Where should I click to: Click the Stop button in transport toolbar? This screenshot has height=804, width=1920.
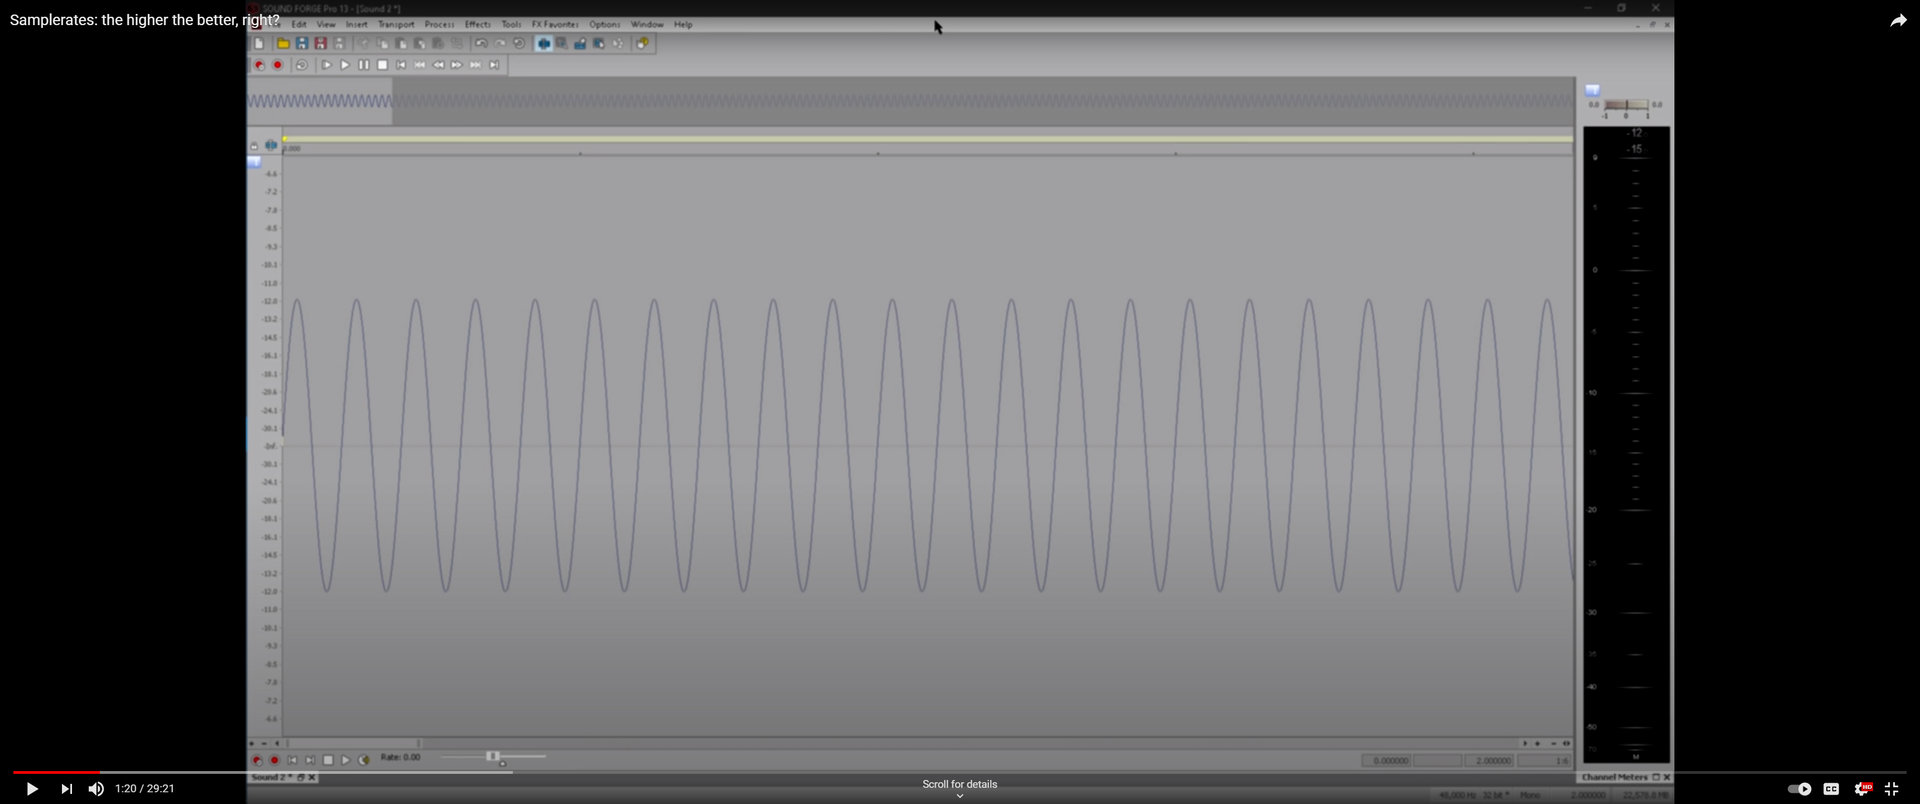[x=382, y=65]
